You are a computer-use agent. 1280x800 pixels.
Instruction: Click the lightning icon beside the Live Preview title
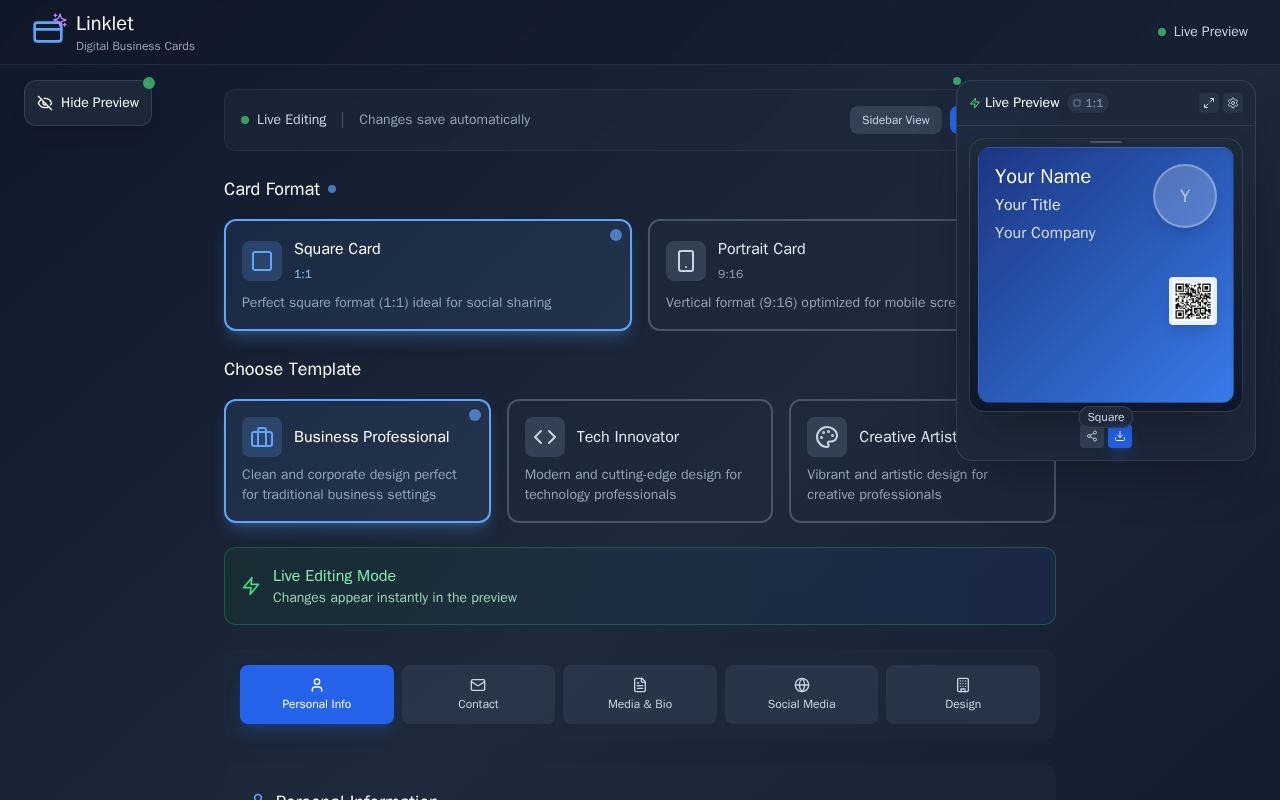point(975,103)
